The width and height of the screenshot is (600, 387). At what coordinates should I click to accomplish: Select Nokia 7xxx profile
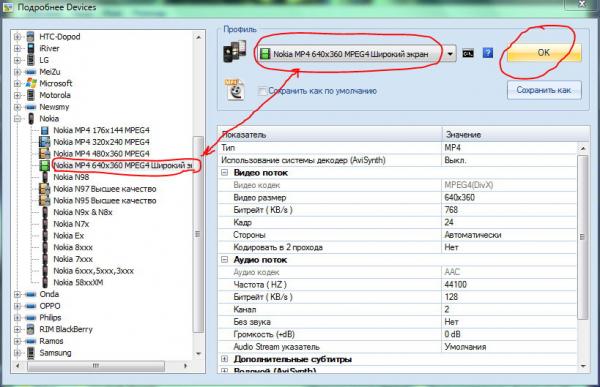tap(73, 259)
